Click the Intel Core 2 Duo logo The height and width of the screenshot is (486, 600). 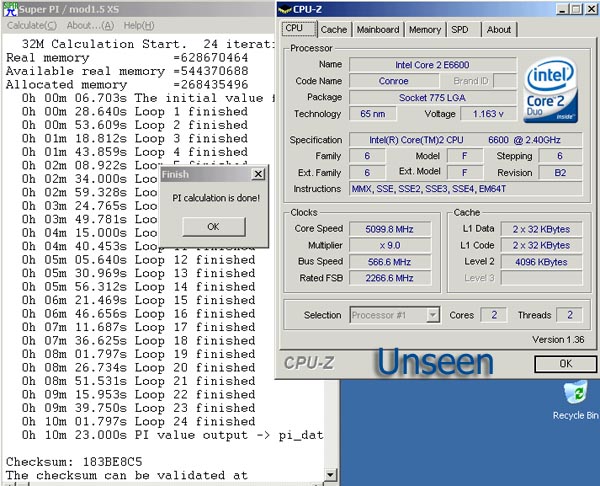(x=551, y=91)
